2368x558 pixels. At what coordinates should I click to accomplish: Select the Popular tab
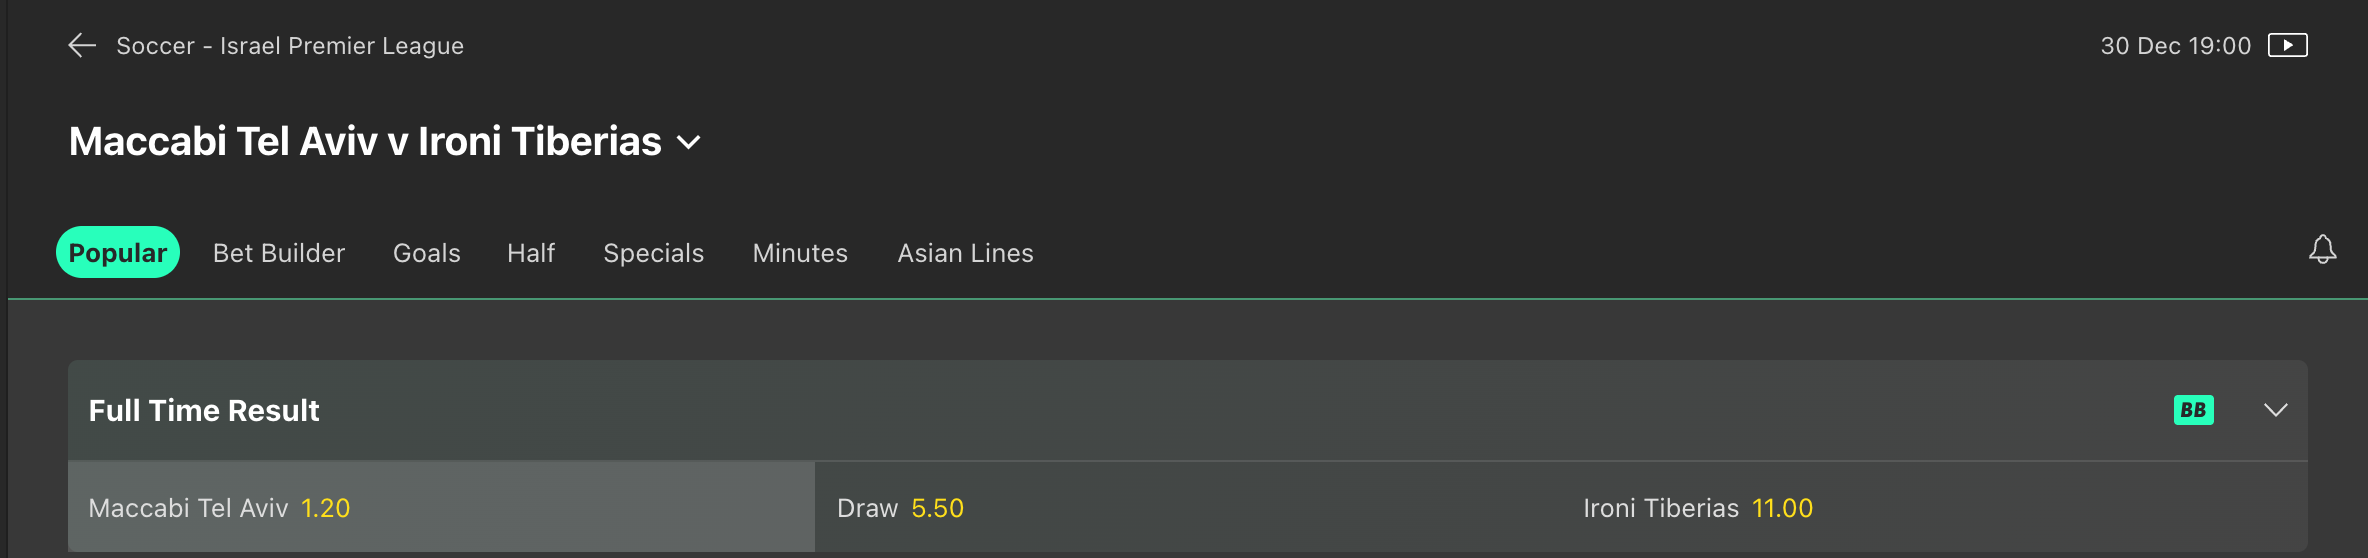pyautogui.click(x=118, y=253)
